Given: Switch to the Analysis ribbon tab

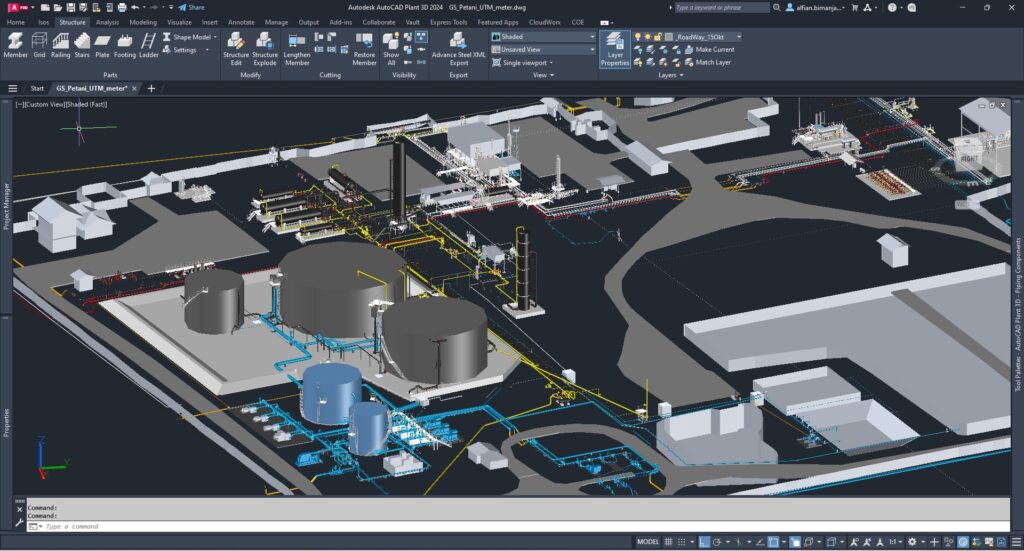Looking at the screenshot, I should click(x=107, y=22).
